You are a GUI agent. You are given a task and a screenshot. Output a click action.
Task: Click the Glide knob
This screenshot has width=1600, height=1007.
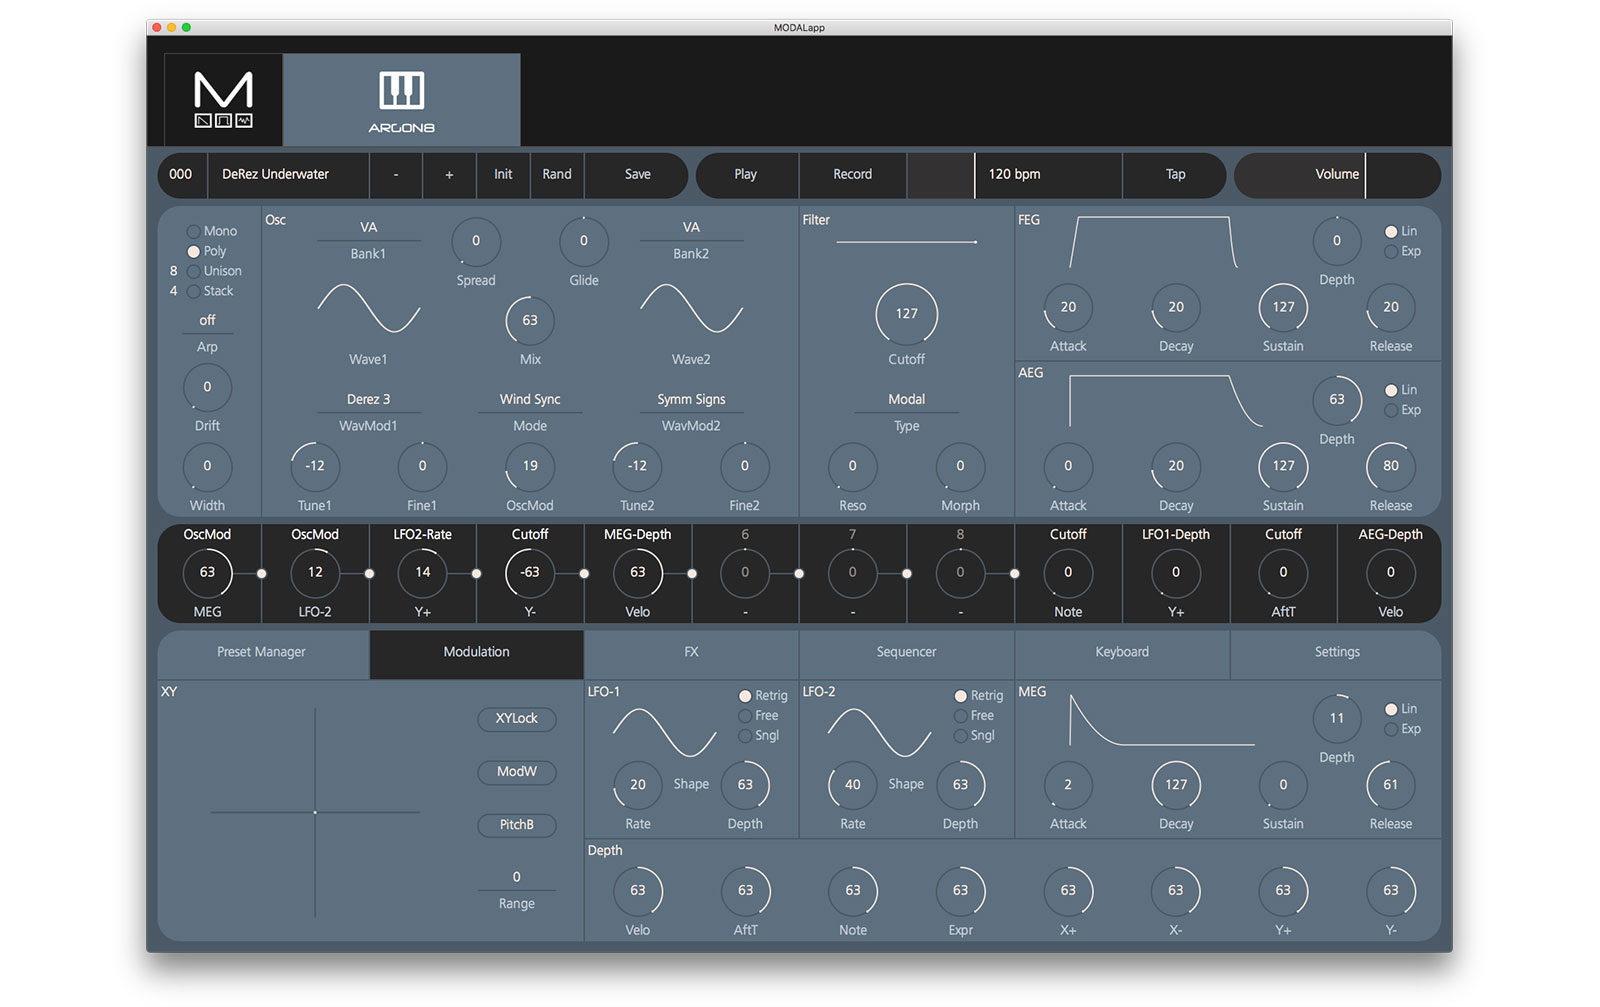tap(584, 241)
